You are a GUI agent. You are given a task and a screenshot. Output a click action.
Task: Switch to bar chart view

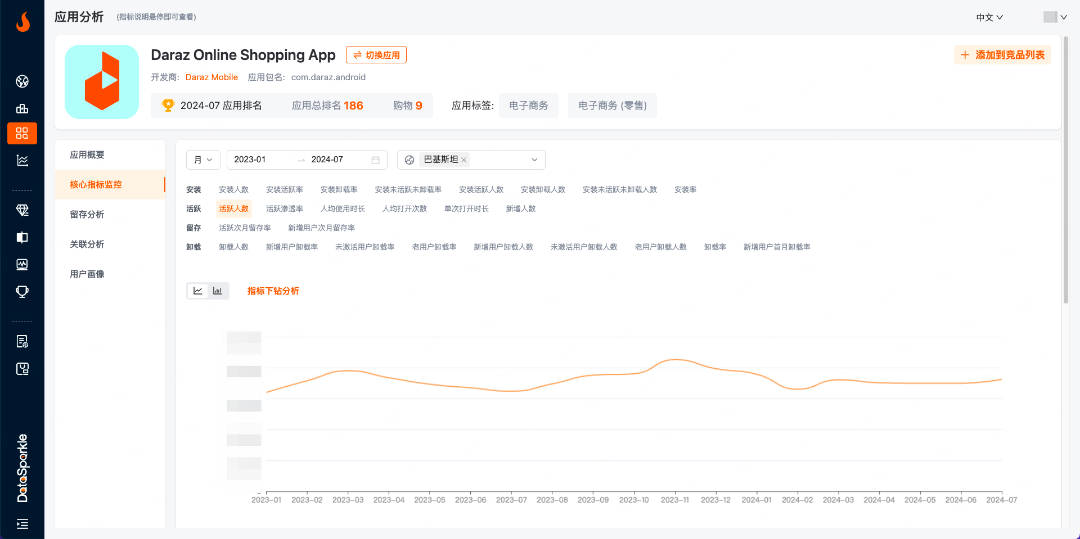(218, 291)
